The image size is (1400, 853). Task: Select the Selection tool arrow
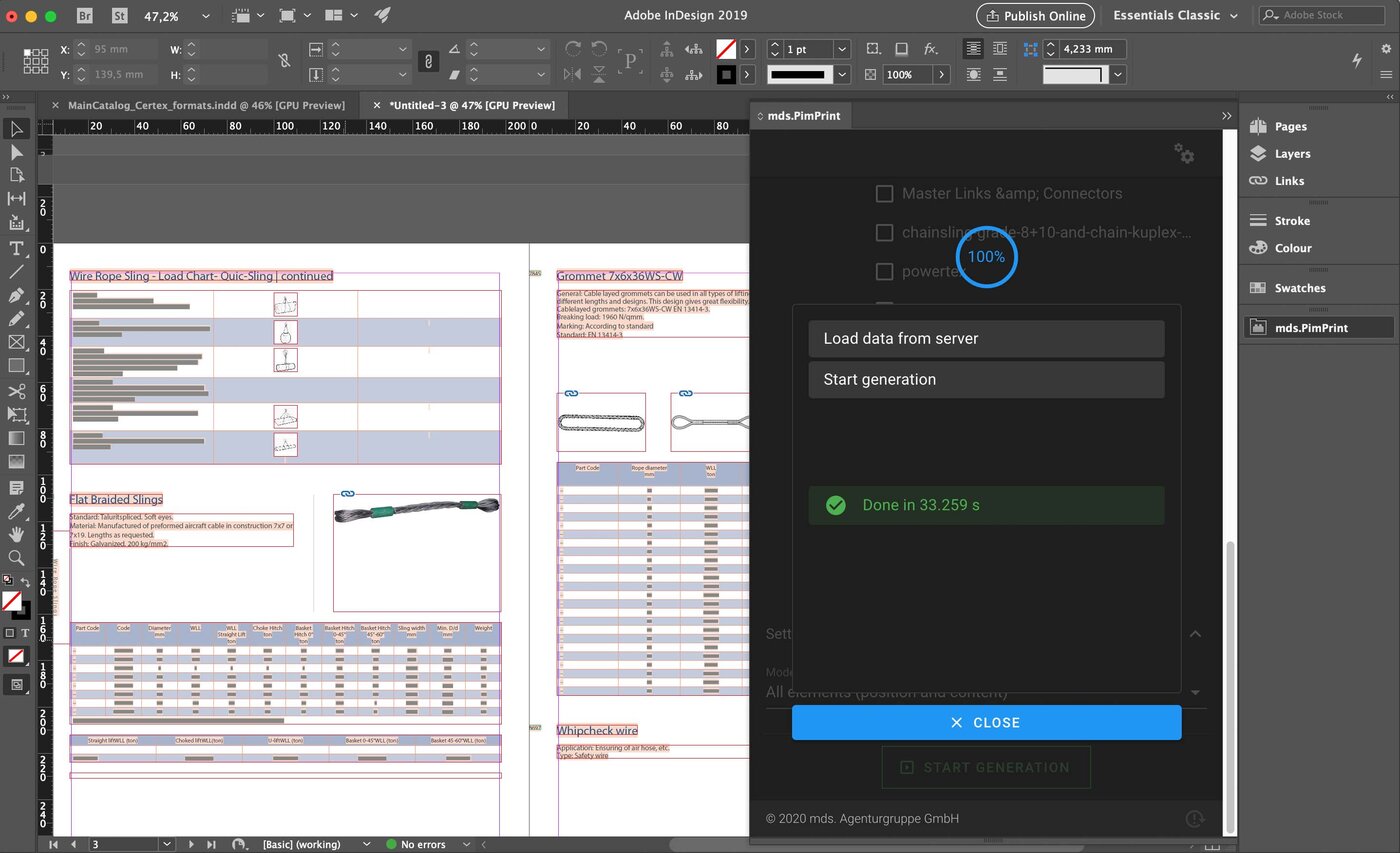tap(16, 129)
